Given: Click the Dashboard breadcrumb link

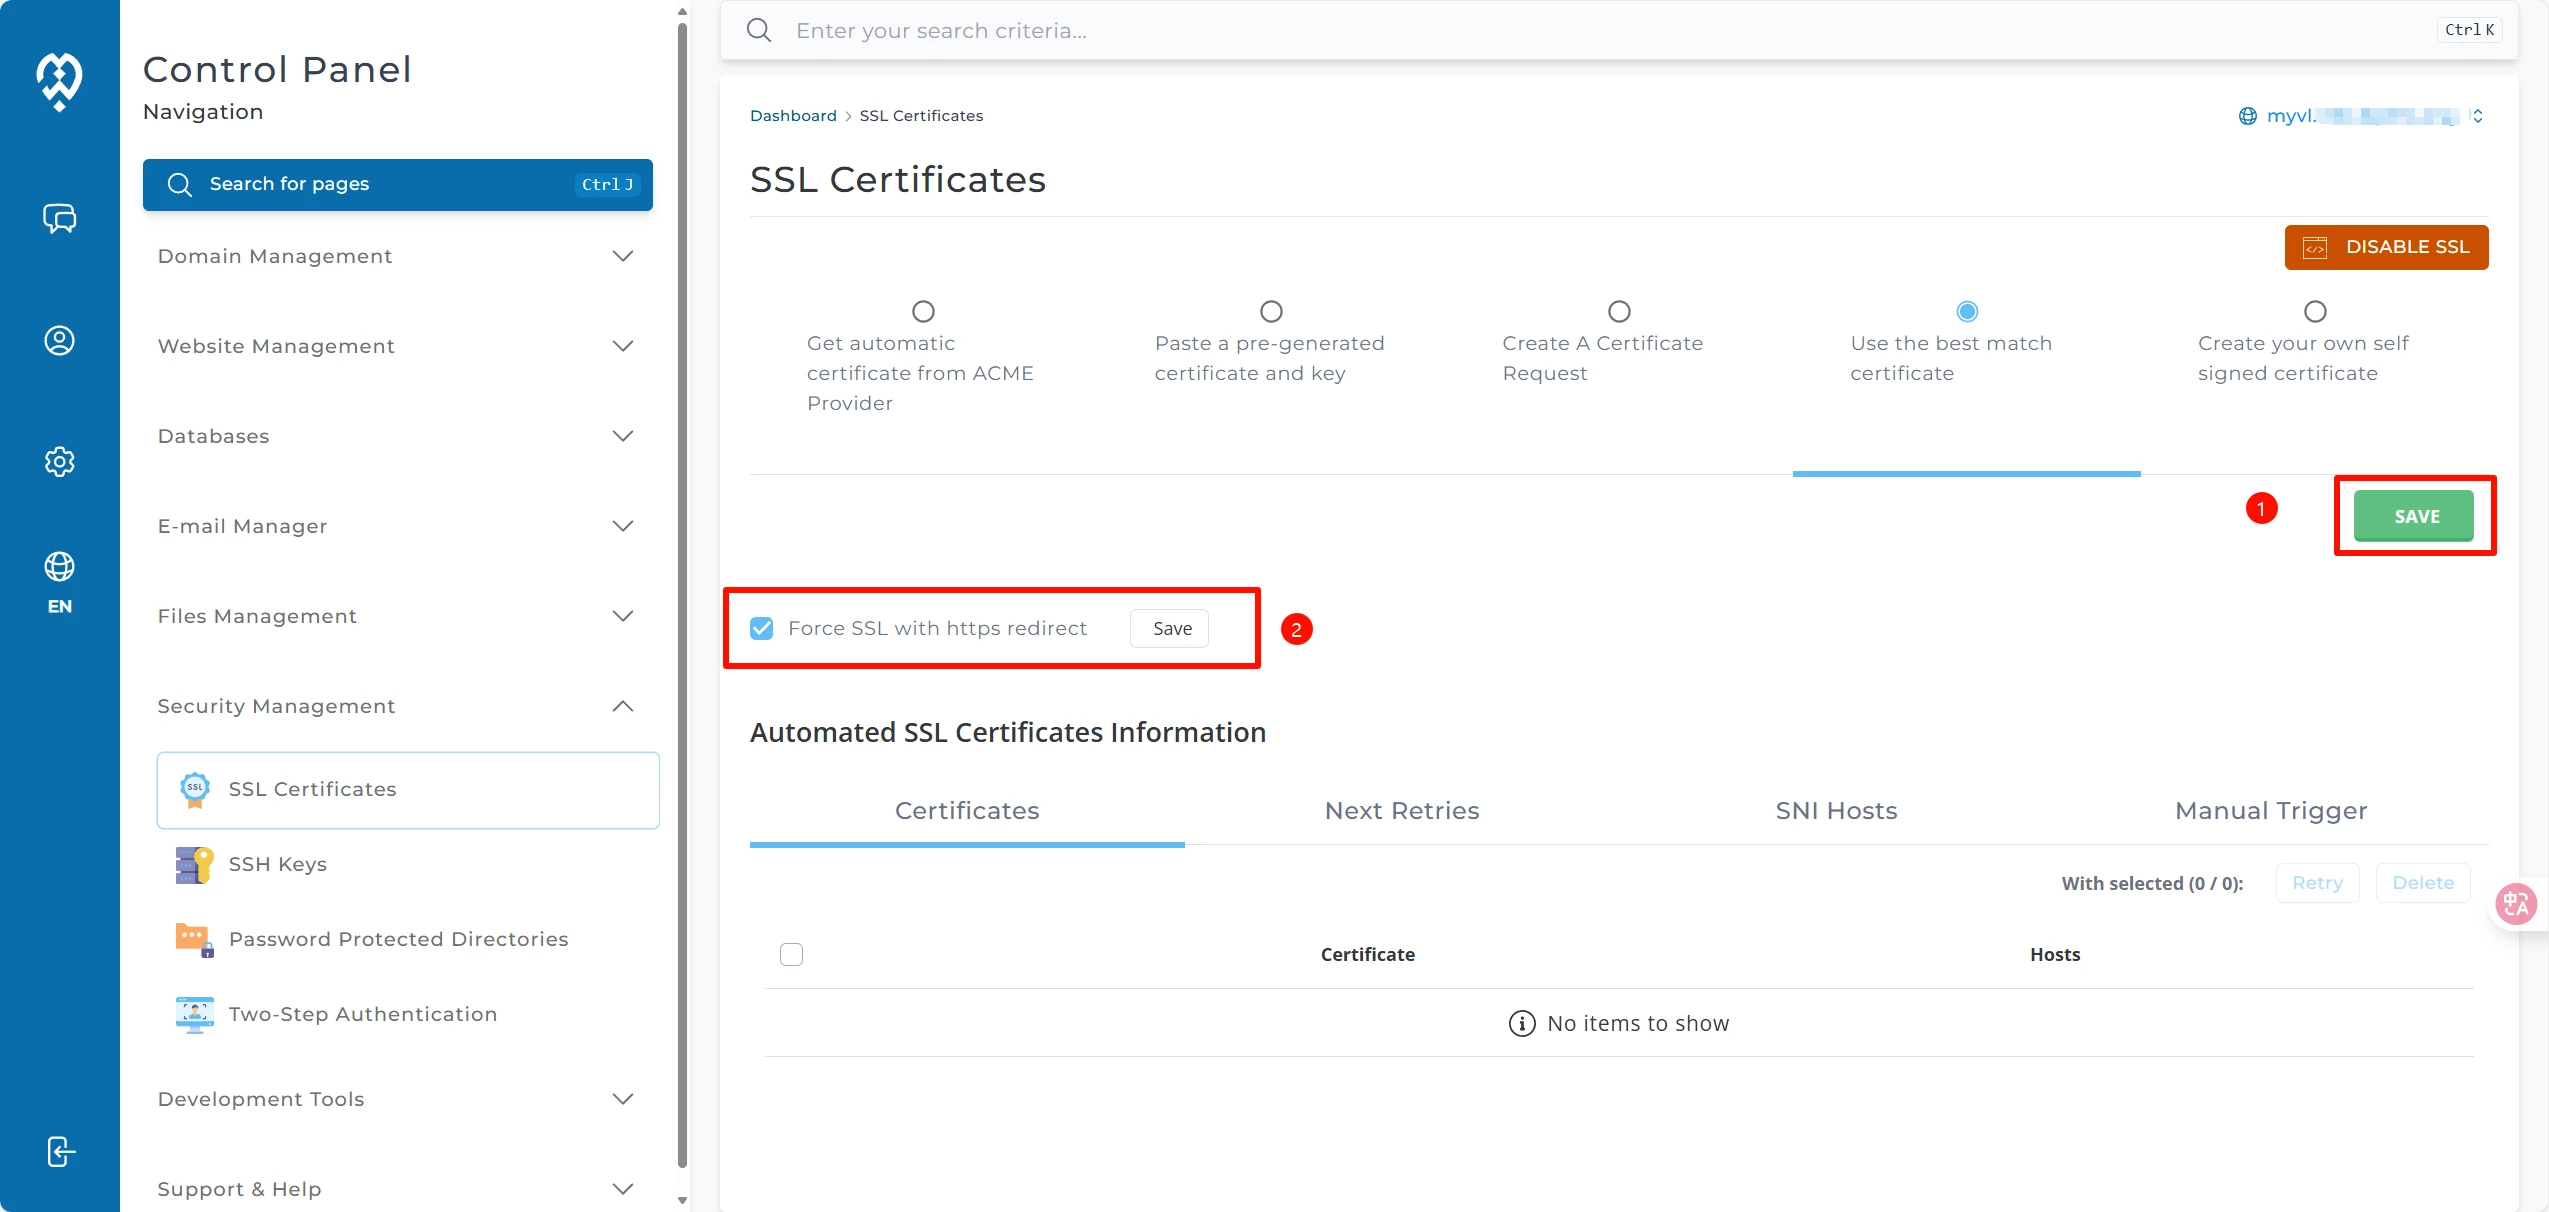Looking at the screenshot, I should click(793, 116).
